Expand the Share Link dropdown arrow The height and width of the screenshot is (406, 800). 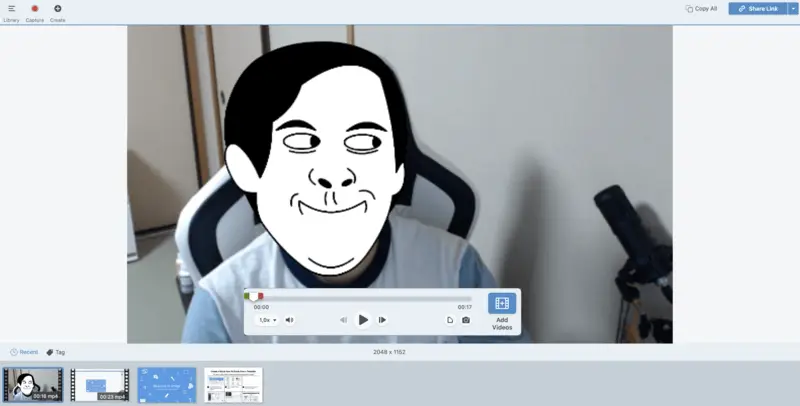[x=793, y=9]
